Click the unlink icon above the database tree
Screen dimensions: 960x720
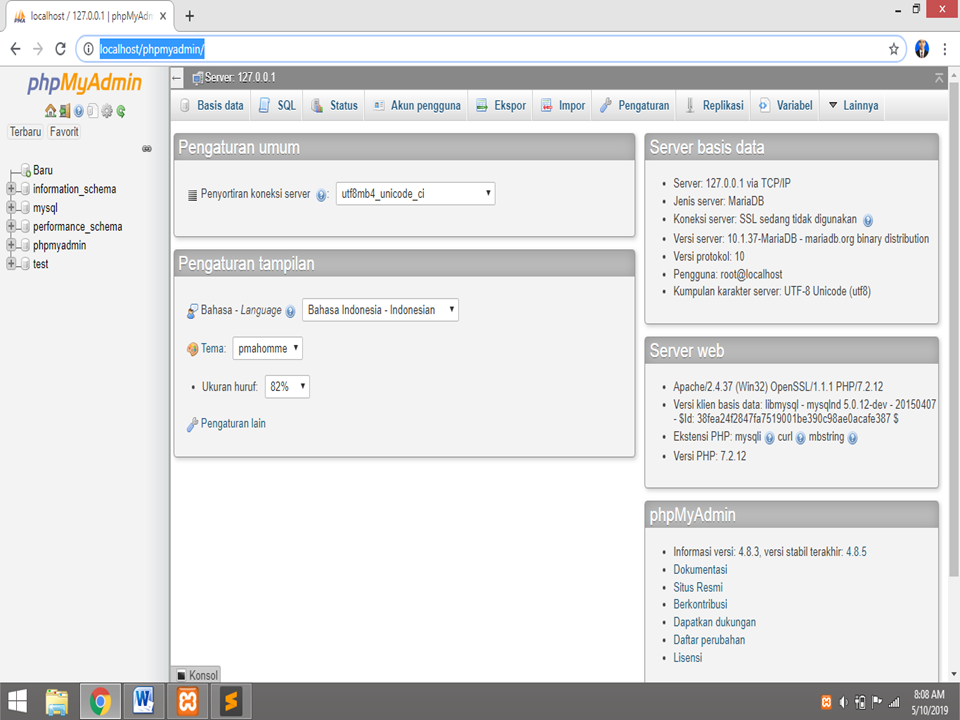pyautogui.click(x=146, y=148)
